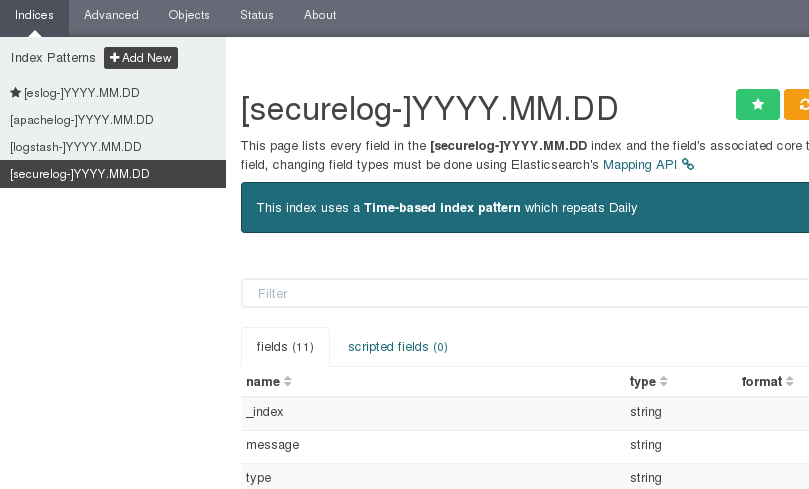Click the orange refresh field list button
The height and width of the screenshot is (489, 809).
pyautogui.click(x=797, y=104)
